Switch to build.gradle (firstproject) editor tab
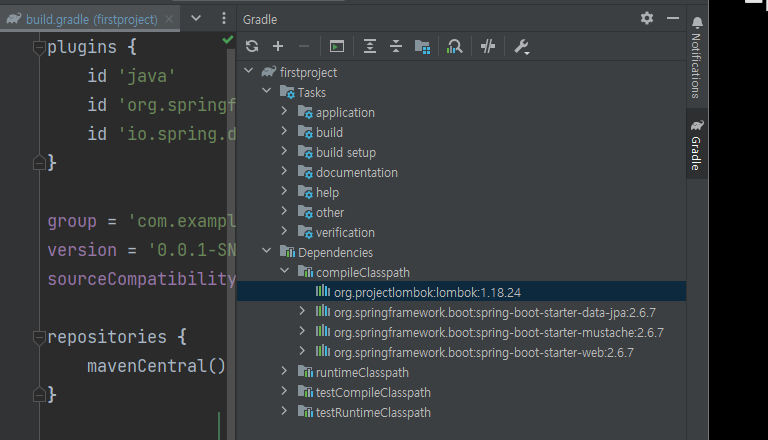 click(92, 20)
